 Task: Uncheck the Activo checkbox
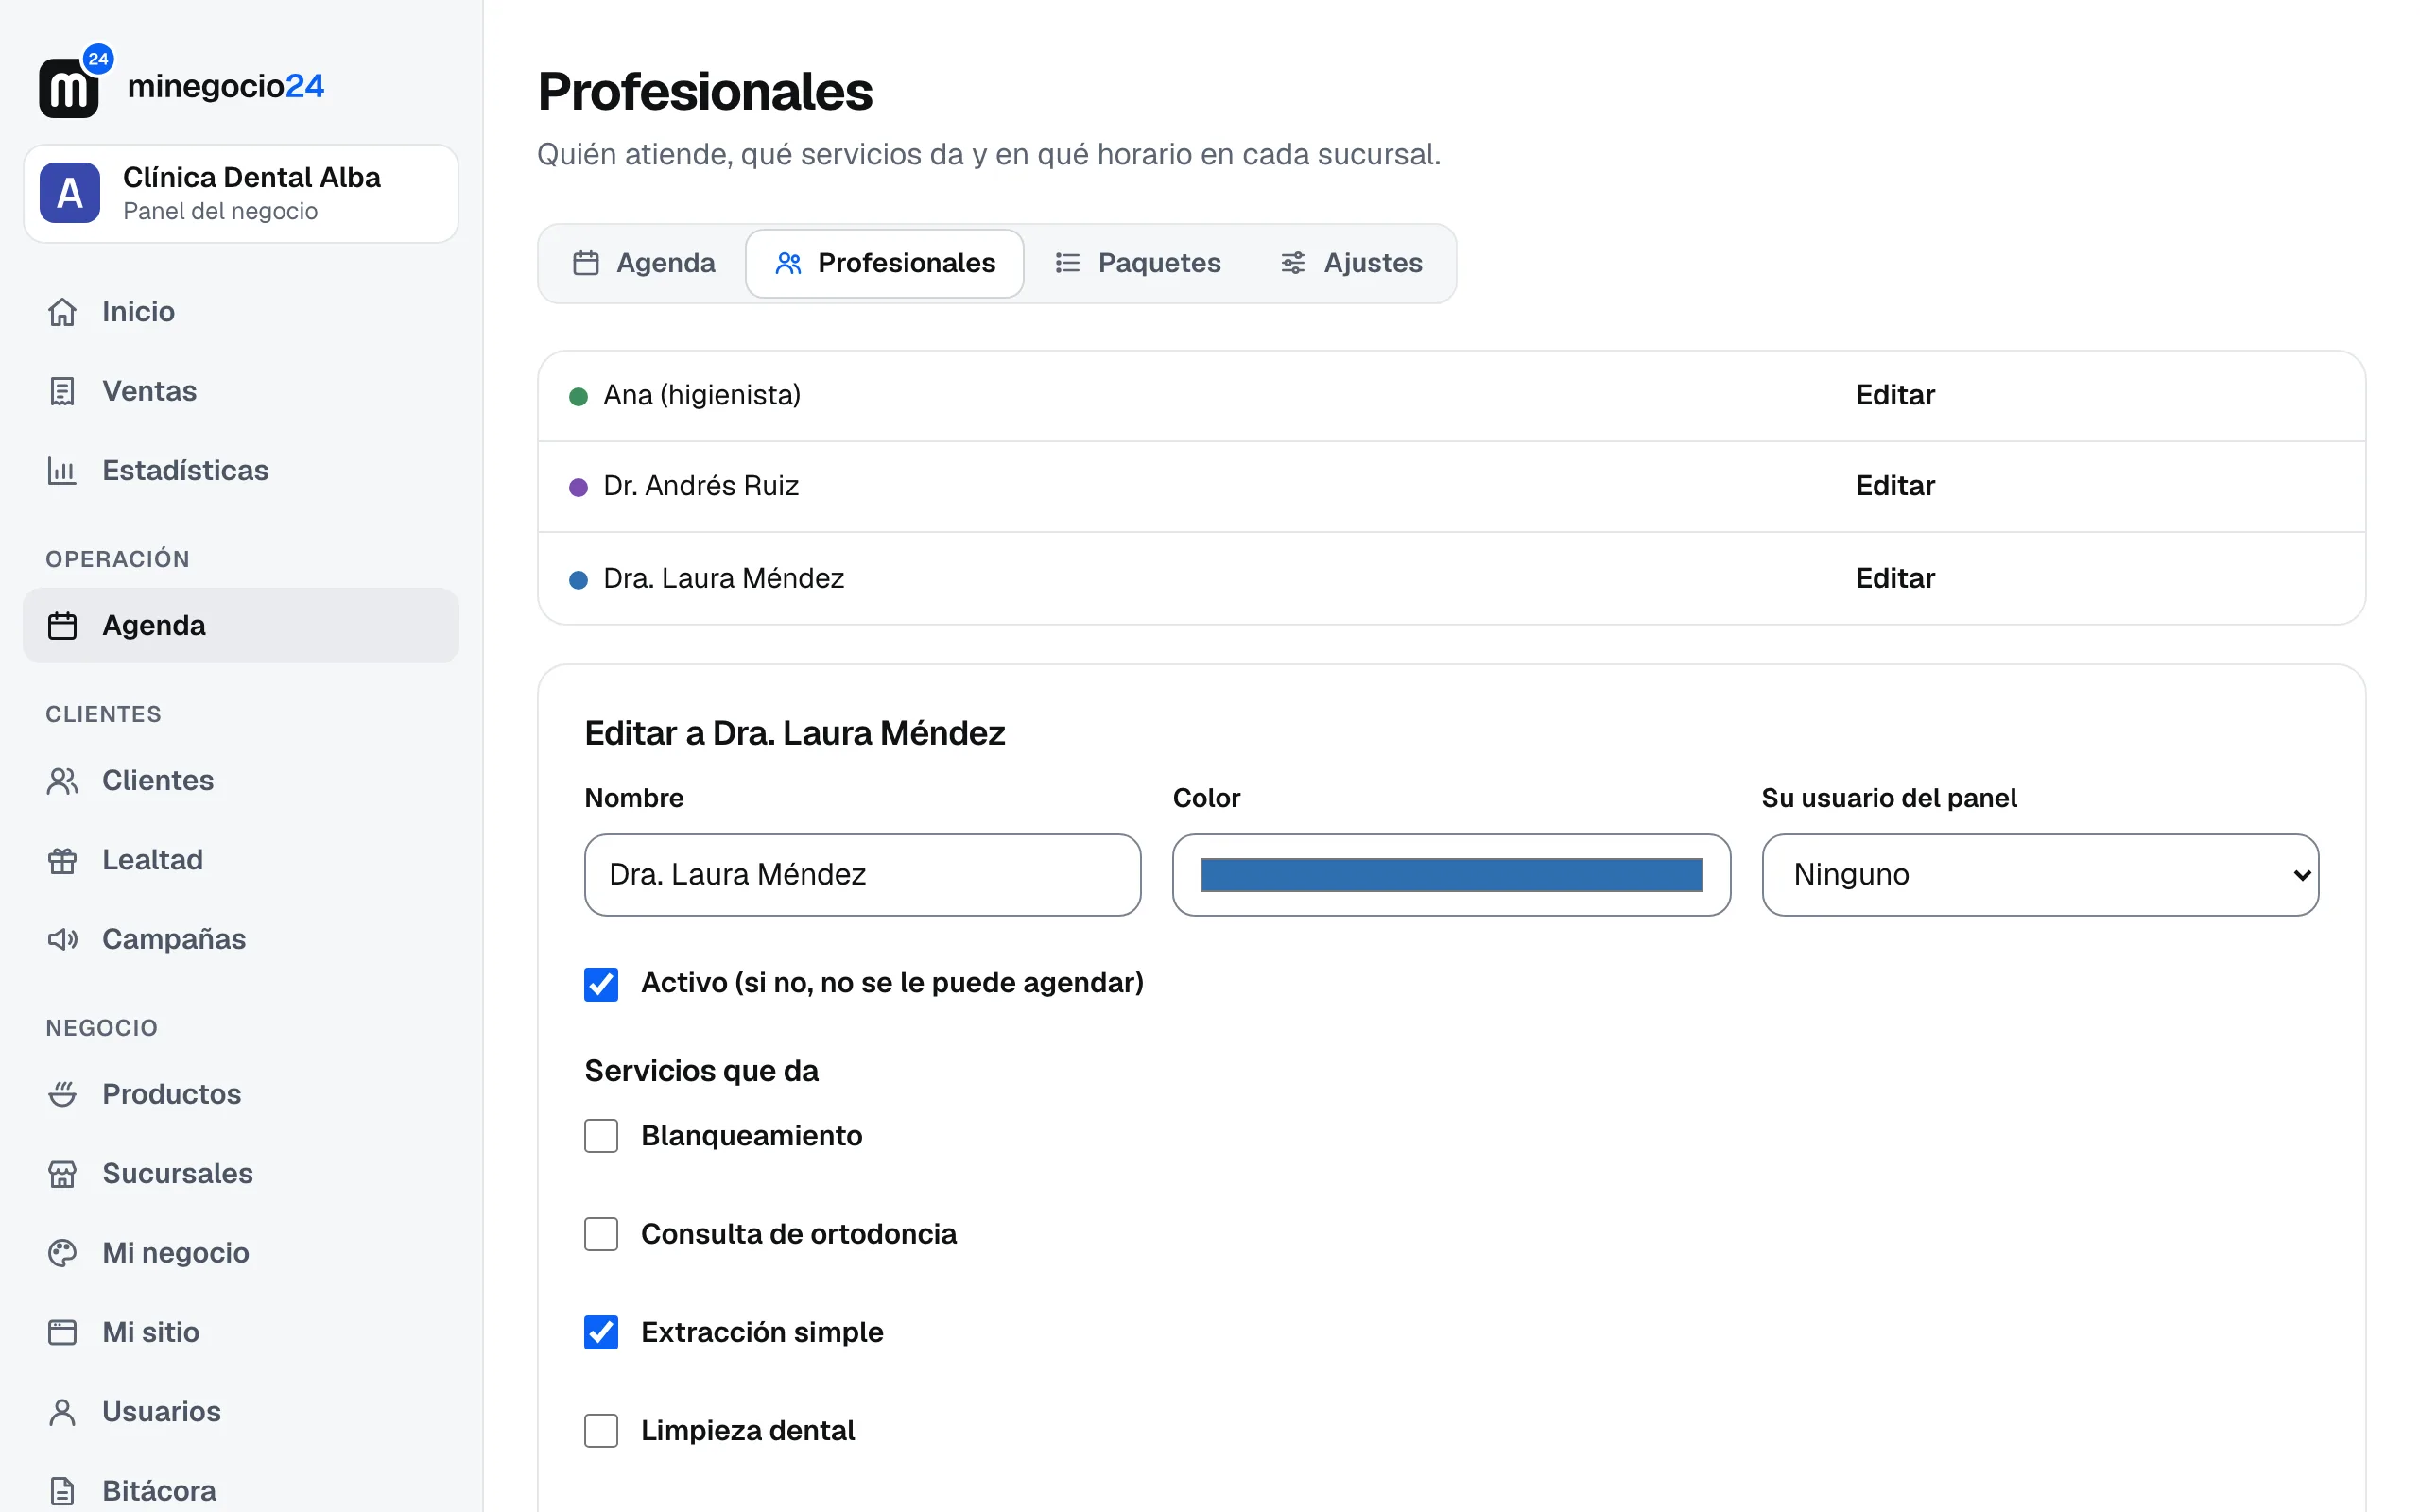click(601, 984)
